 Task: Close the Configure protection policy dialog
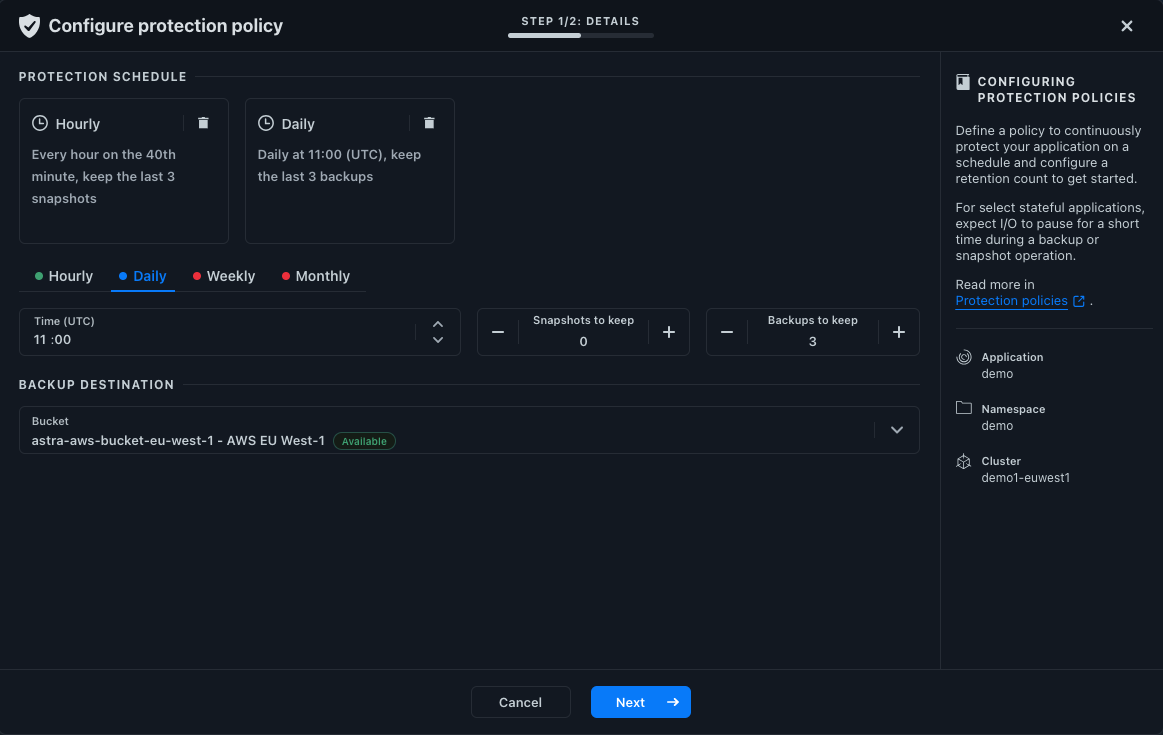tap(1127, 26)
